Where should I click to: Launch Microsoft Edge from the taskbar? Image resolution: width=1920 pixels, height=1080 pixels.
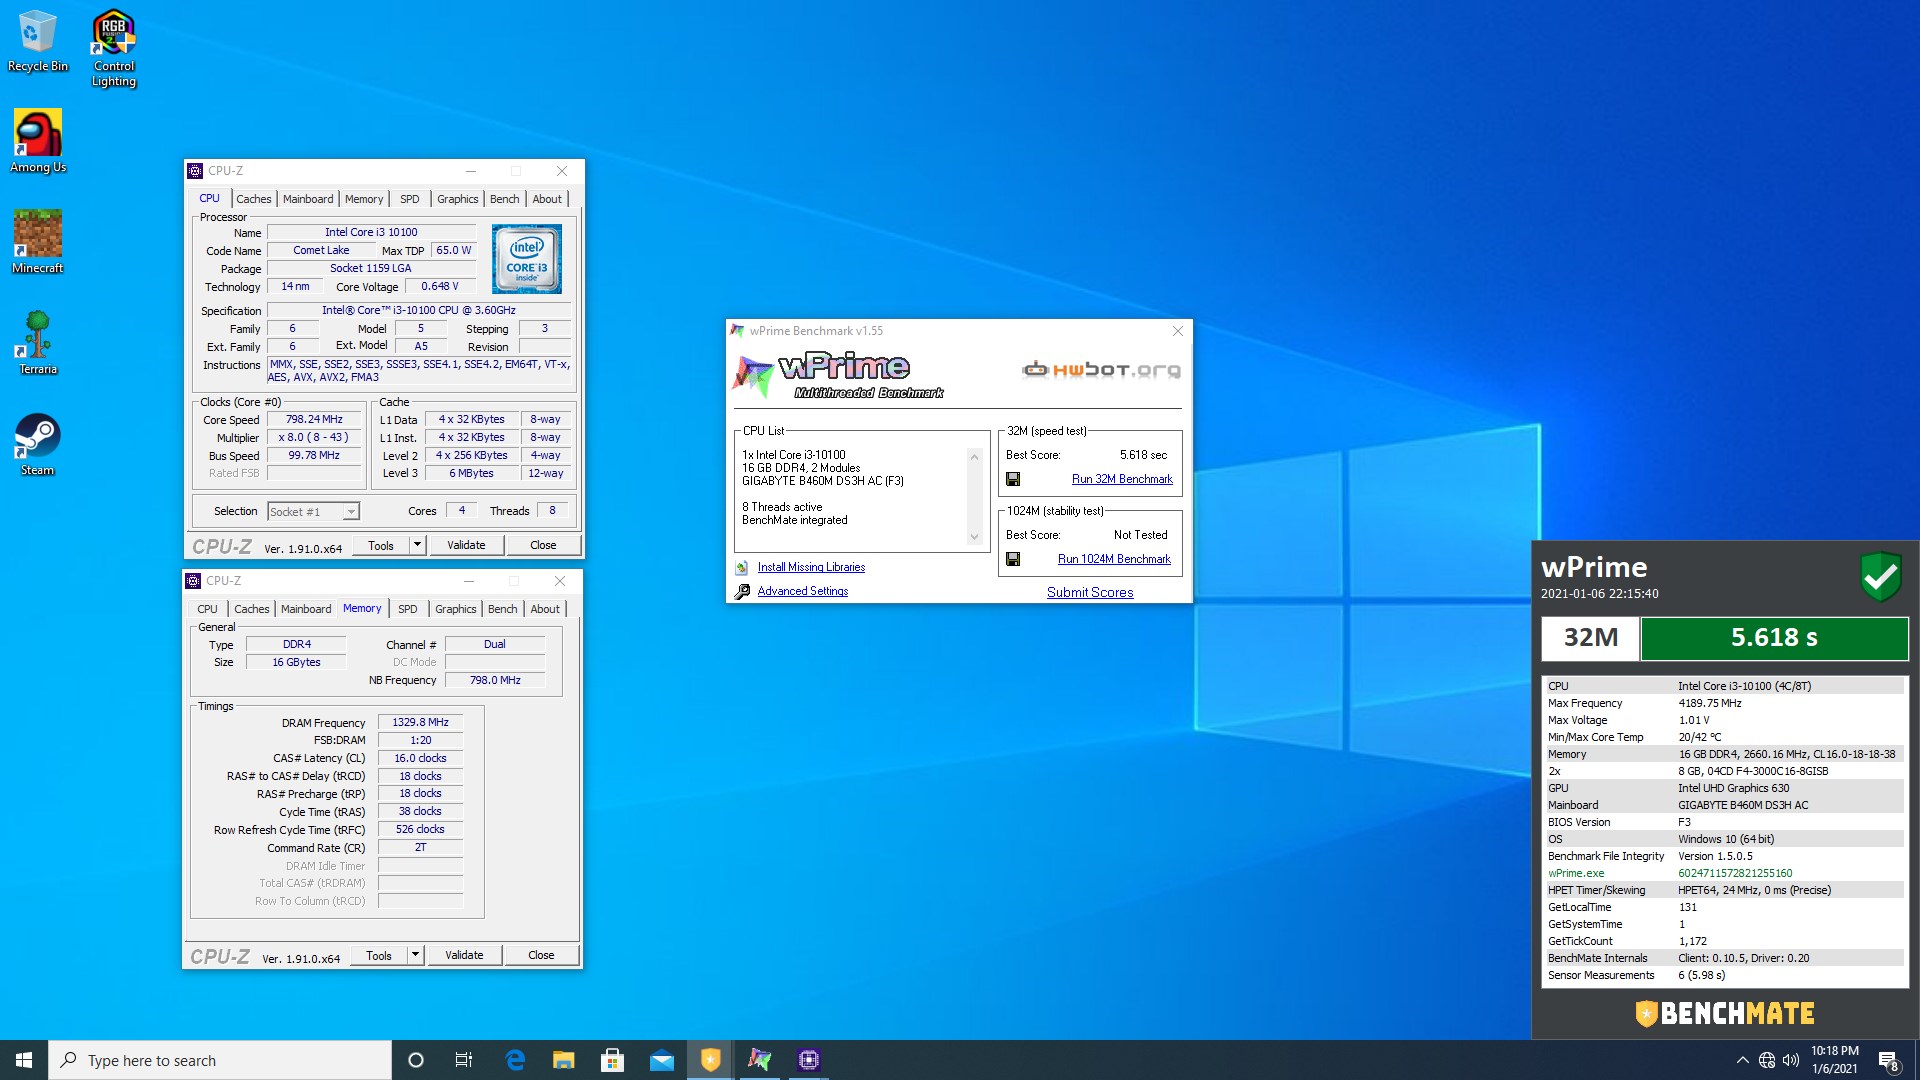(x=515, y=1060)
